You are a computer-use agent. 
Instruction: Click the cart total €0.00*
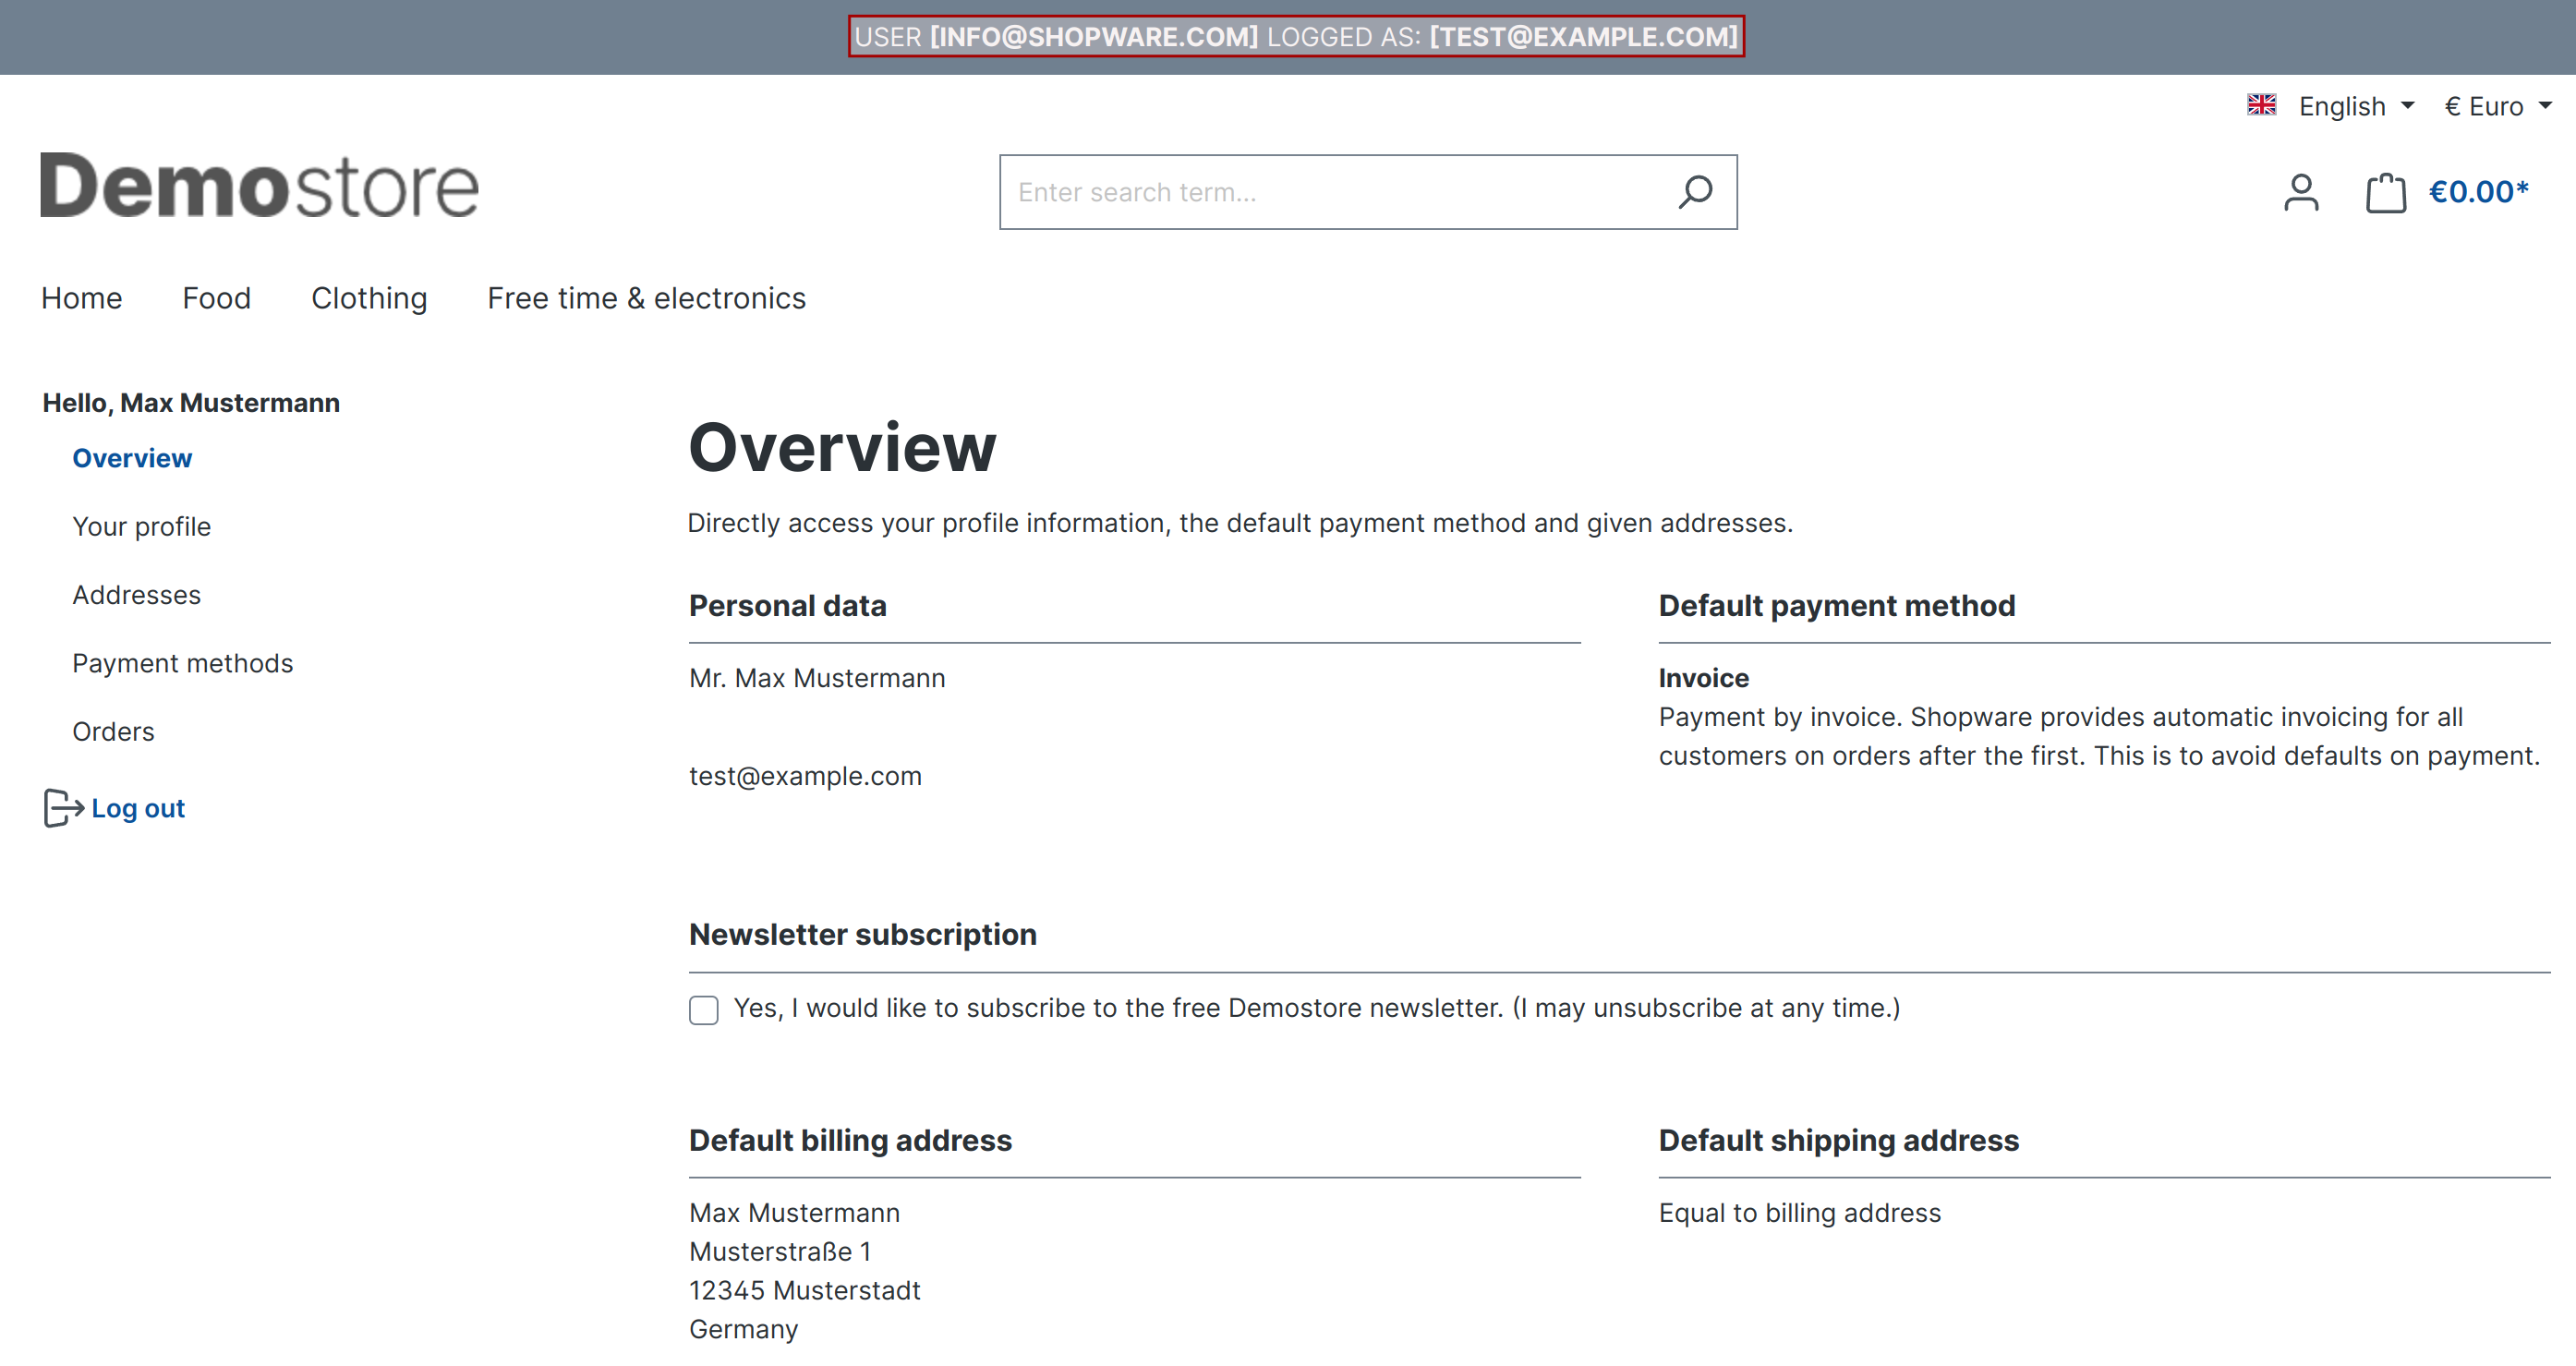2479,192
